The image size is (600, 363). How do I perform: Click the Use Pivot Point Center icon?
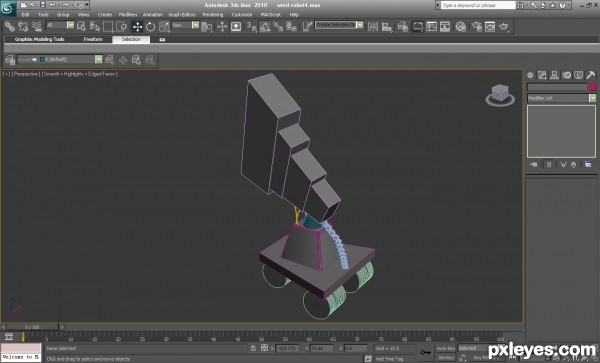[207, 26]
